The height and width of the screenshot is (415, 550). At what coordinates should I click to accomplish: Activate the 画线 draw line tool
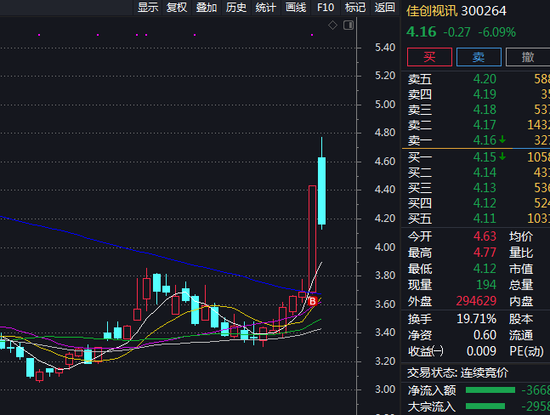point(296,7)
